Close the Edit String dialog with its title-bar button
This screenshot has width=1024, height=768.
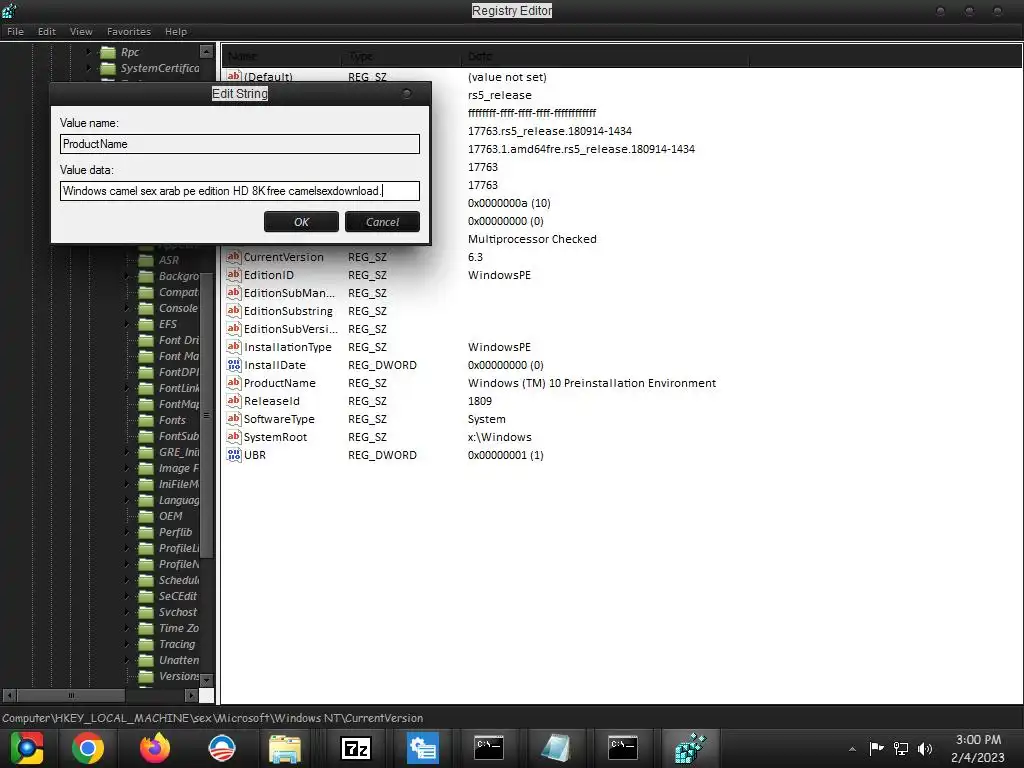click(x=407, y=93)
